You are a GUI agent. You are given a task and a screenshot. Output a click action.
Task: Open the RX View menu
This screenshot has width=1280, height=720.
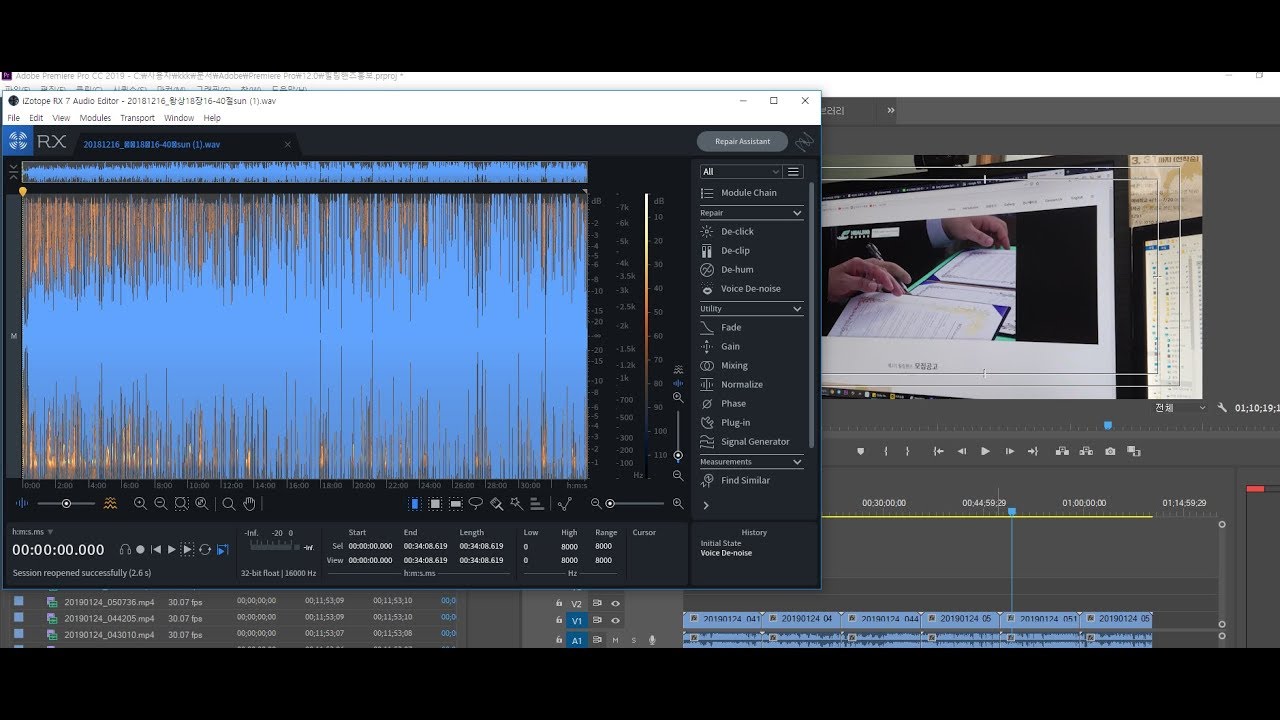tap(61, 118)
